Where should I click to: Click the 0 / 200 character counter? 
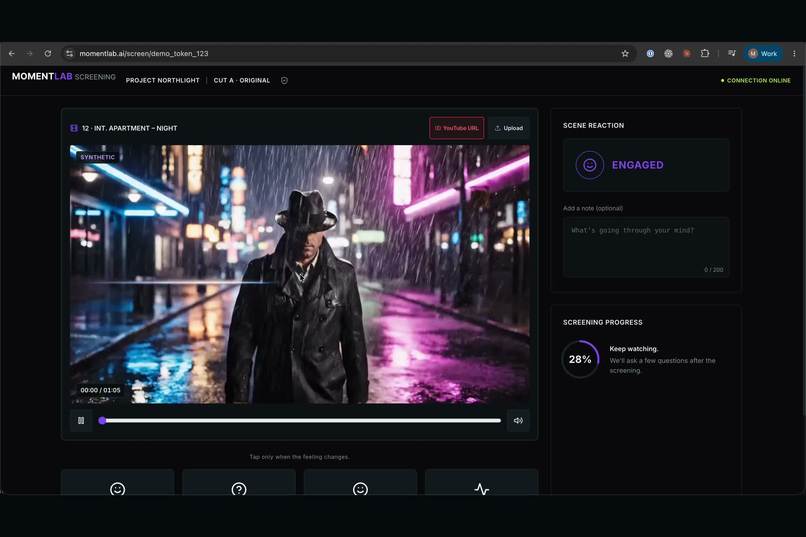713,270
